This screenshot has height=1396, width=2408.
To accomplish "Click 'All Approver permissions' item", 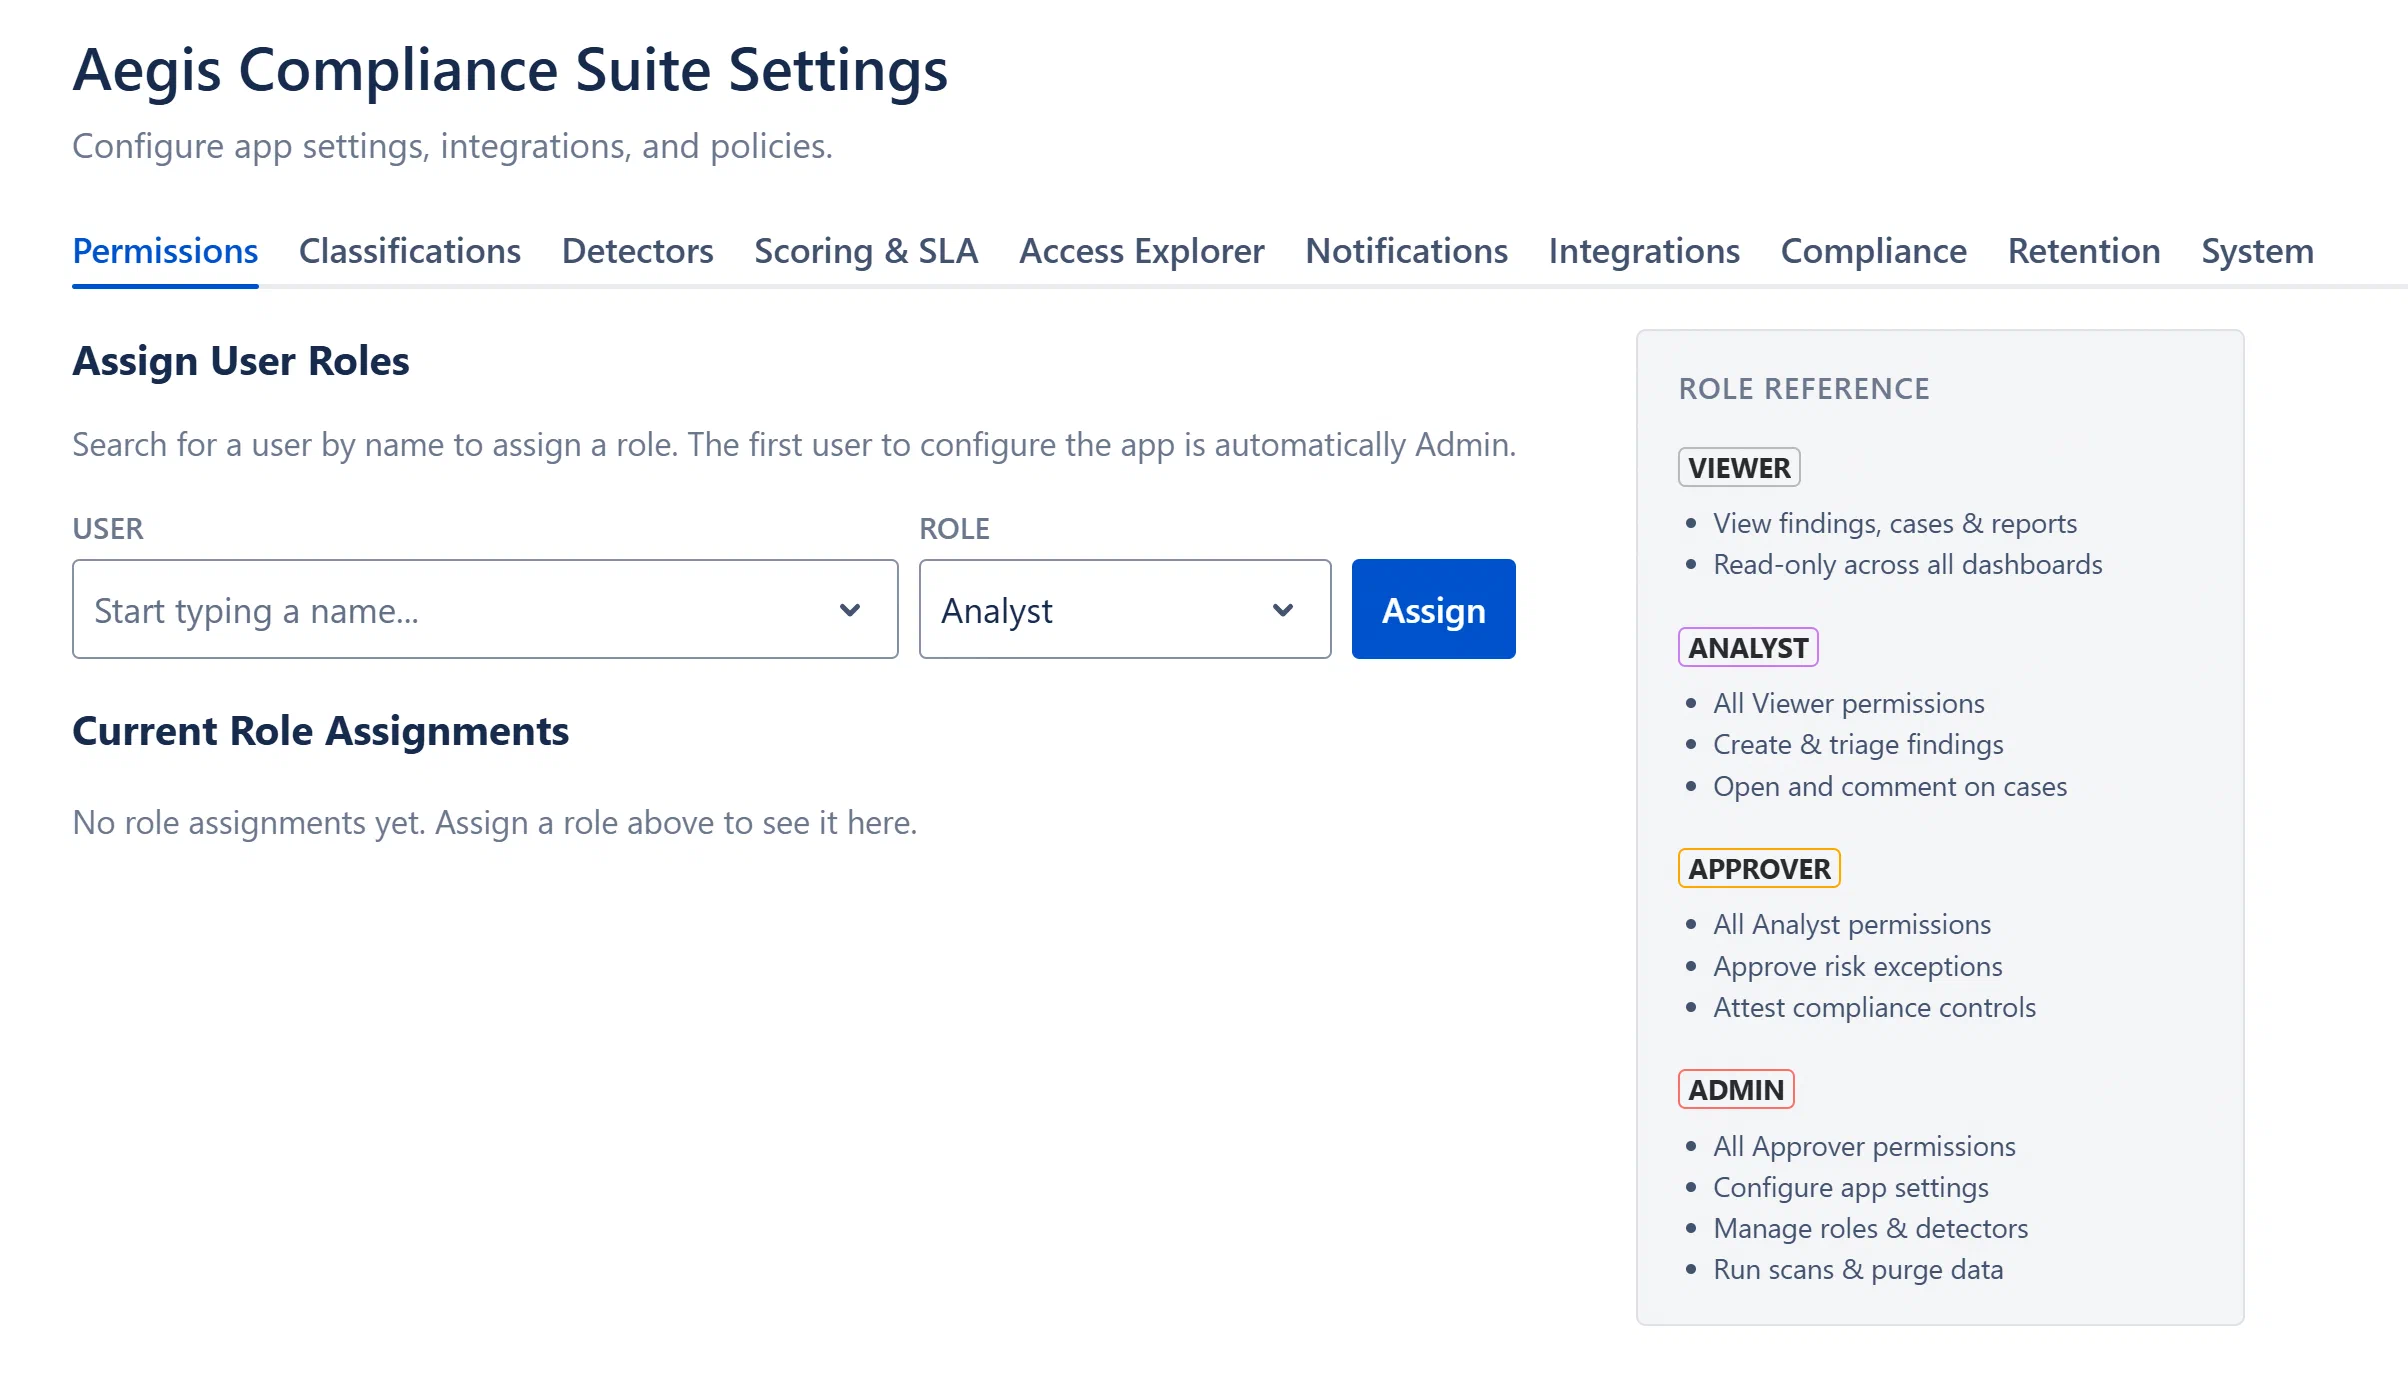I will (1864, 1146).
